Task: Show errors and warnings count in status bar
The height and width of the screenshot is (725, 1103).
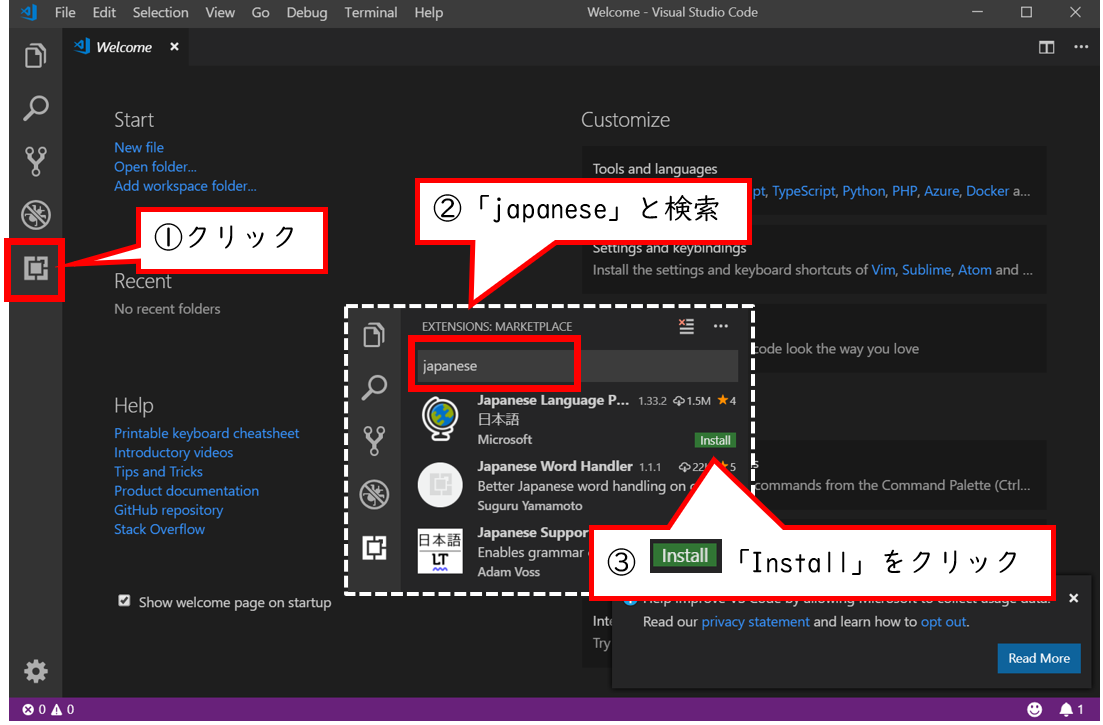Action: pos(48,709)
